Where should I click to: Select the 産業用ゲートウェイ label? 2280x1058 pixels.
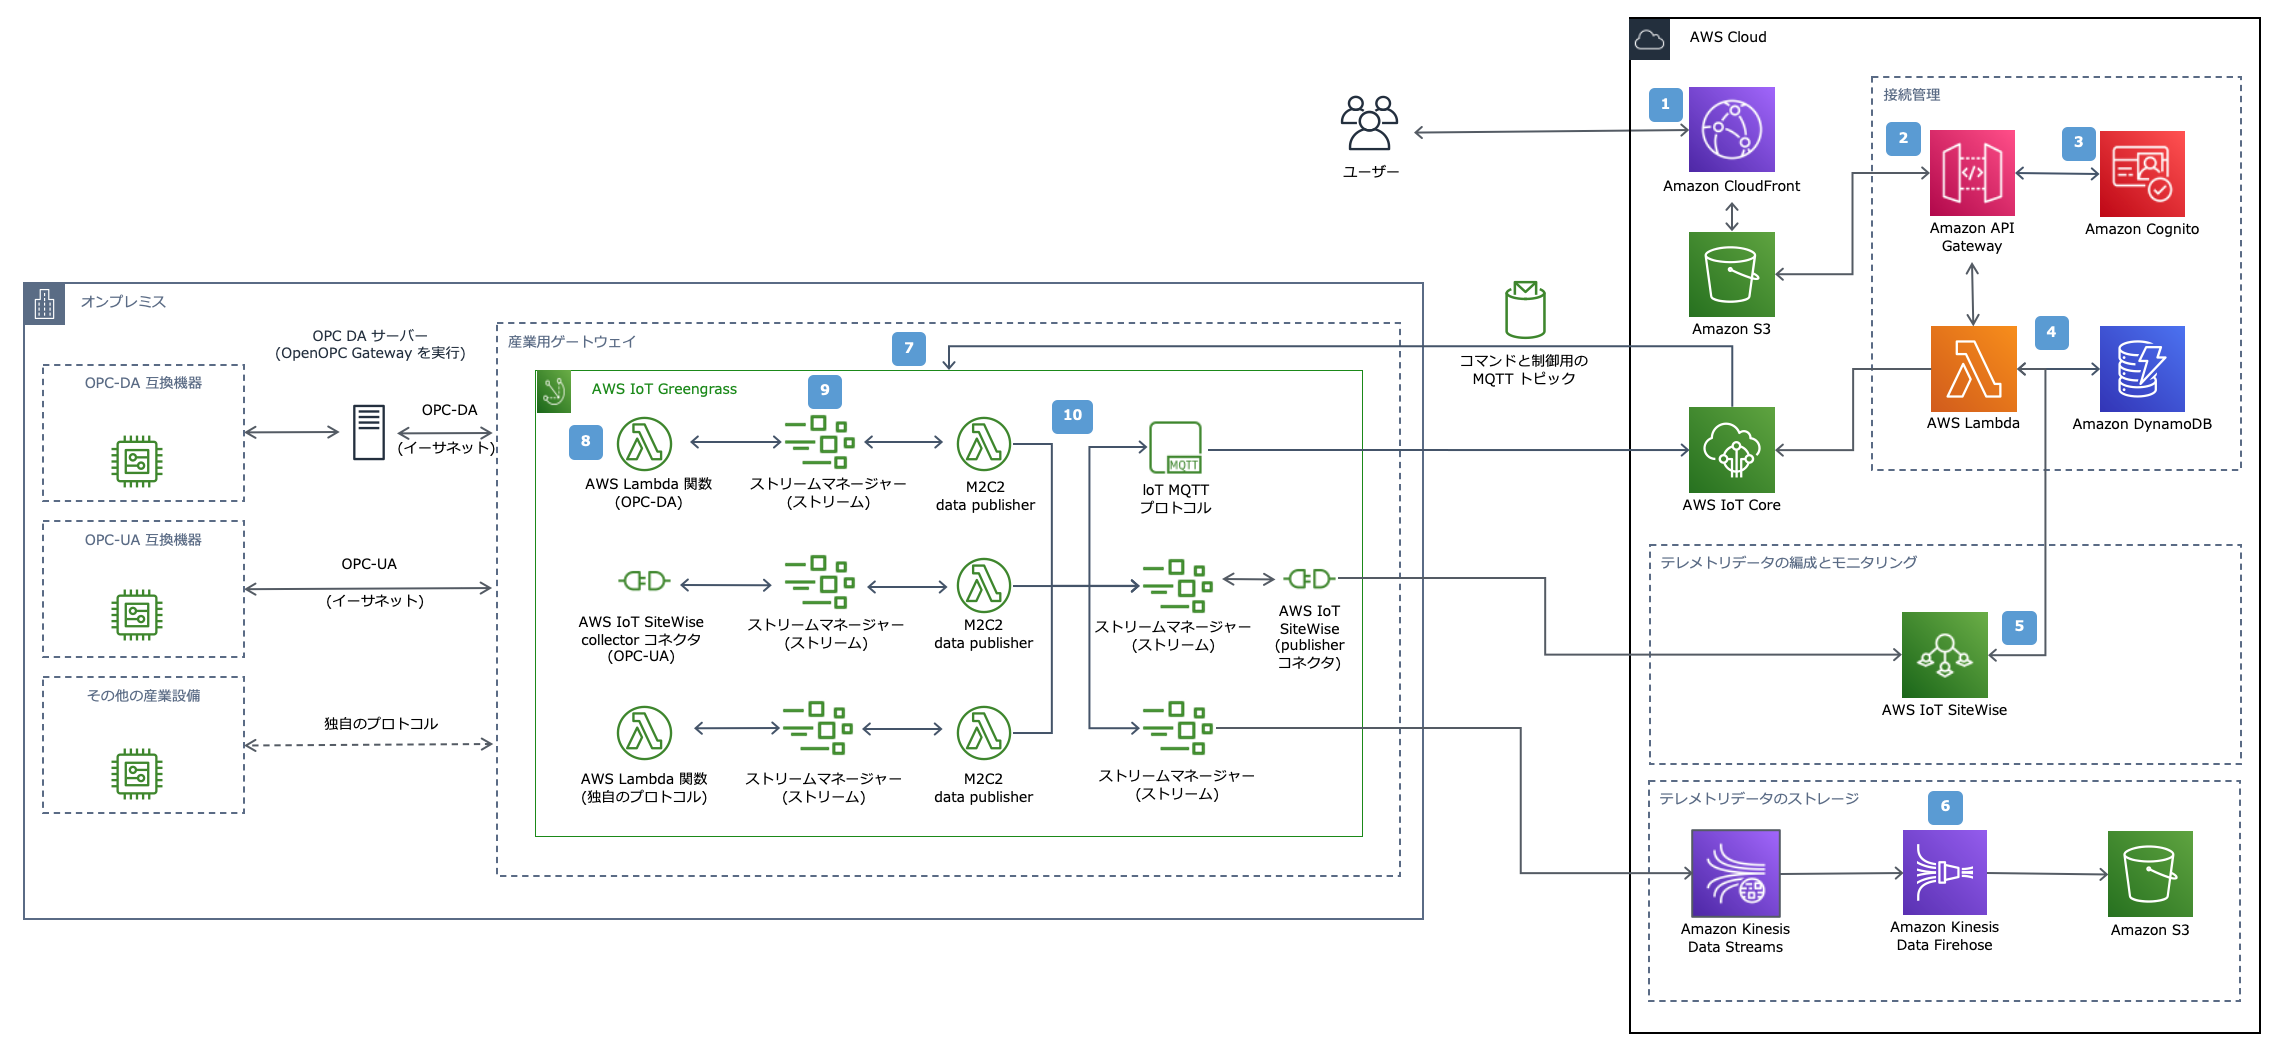click(x=572, y=342)
